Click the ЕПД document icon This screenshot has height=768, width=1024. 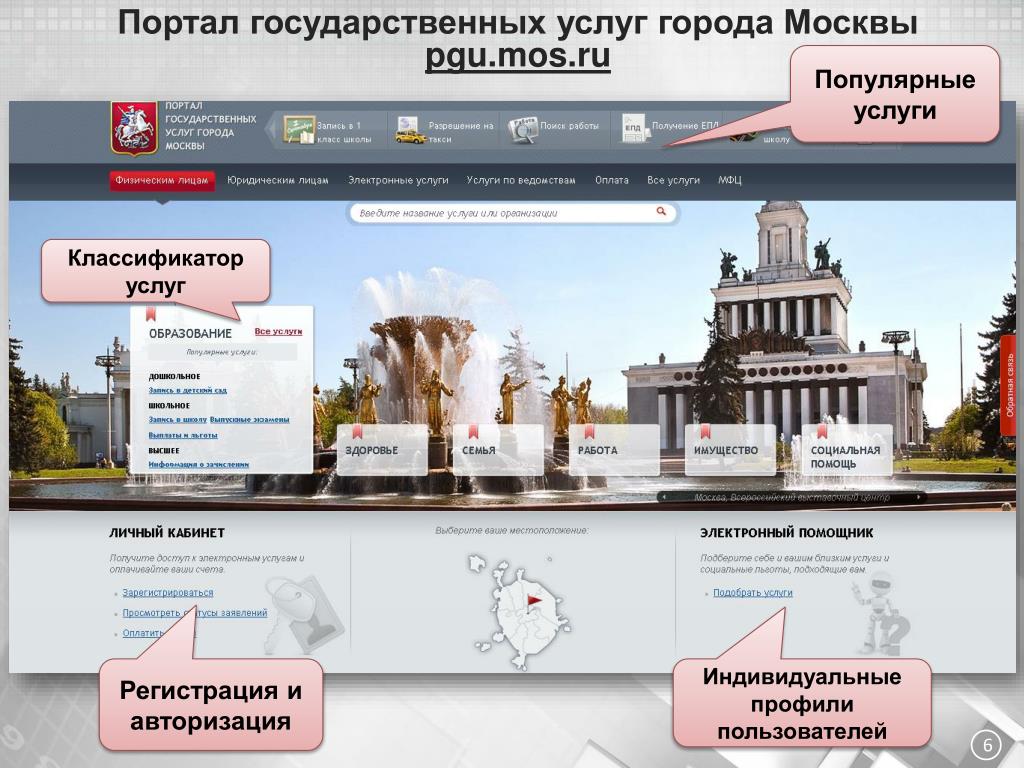point(633,129)
